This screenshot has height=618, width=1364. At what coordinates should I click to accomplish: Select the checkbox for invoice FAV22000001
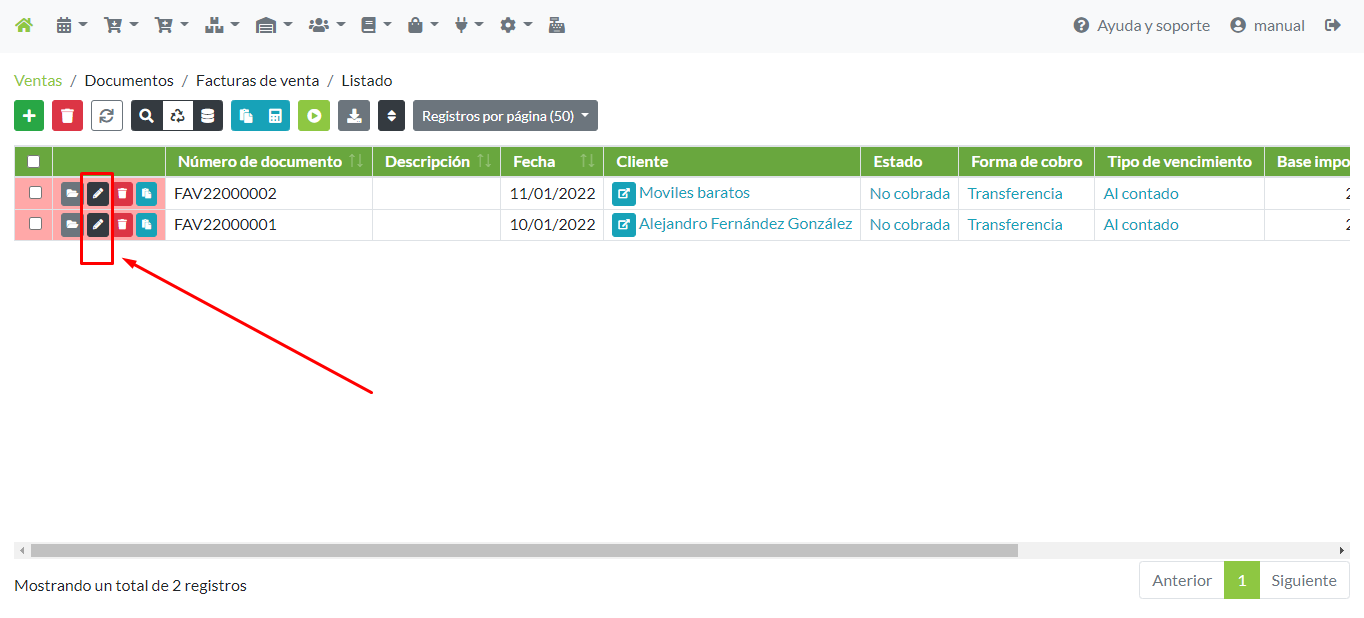tap(35, 224)
